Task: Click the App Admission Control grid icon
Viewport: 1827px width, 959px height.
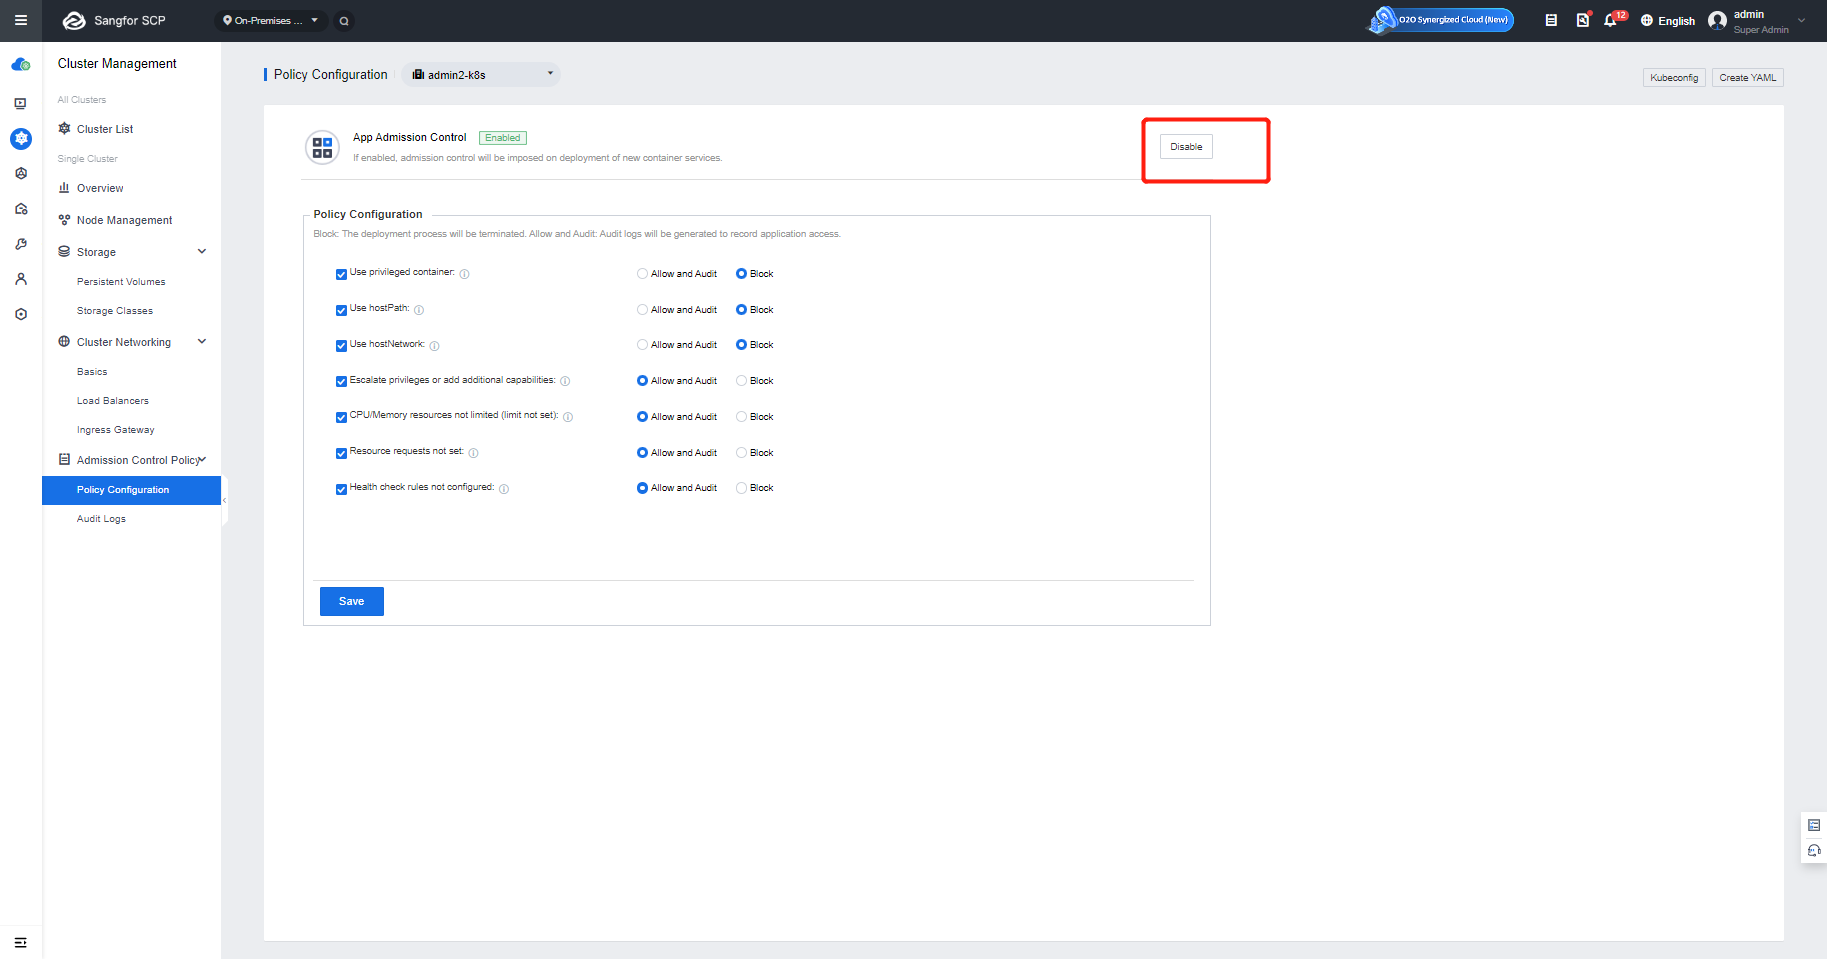Action: pos(322,148)
